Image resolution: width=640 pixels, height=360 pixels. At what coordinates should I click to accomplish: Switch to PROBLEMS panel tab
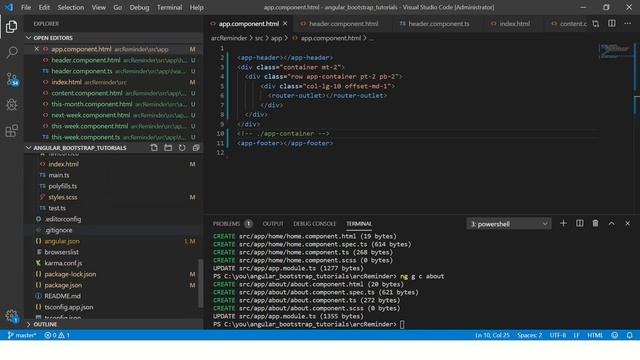[226, 224]
